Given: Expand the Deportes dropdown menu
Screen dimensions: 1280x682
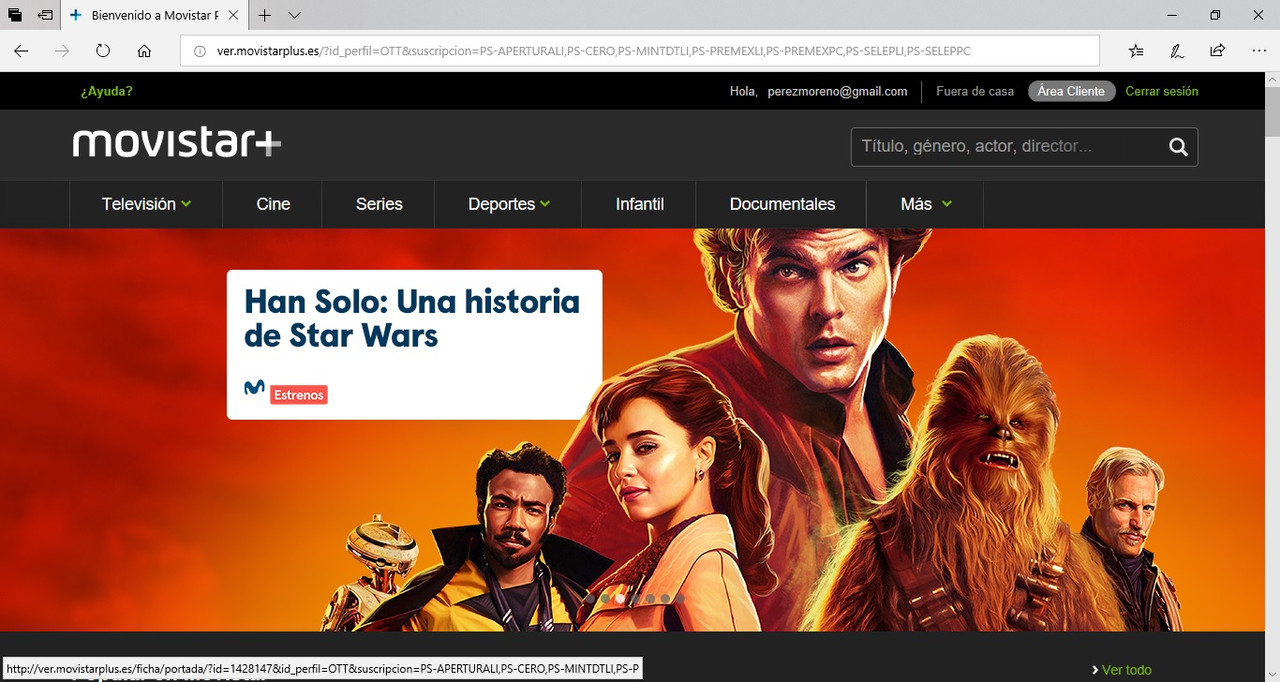Looking at the screenshot, I should [509, 204].
